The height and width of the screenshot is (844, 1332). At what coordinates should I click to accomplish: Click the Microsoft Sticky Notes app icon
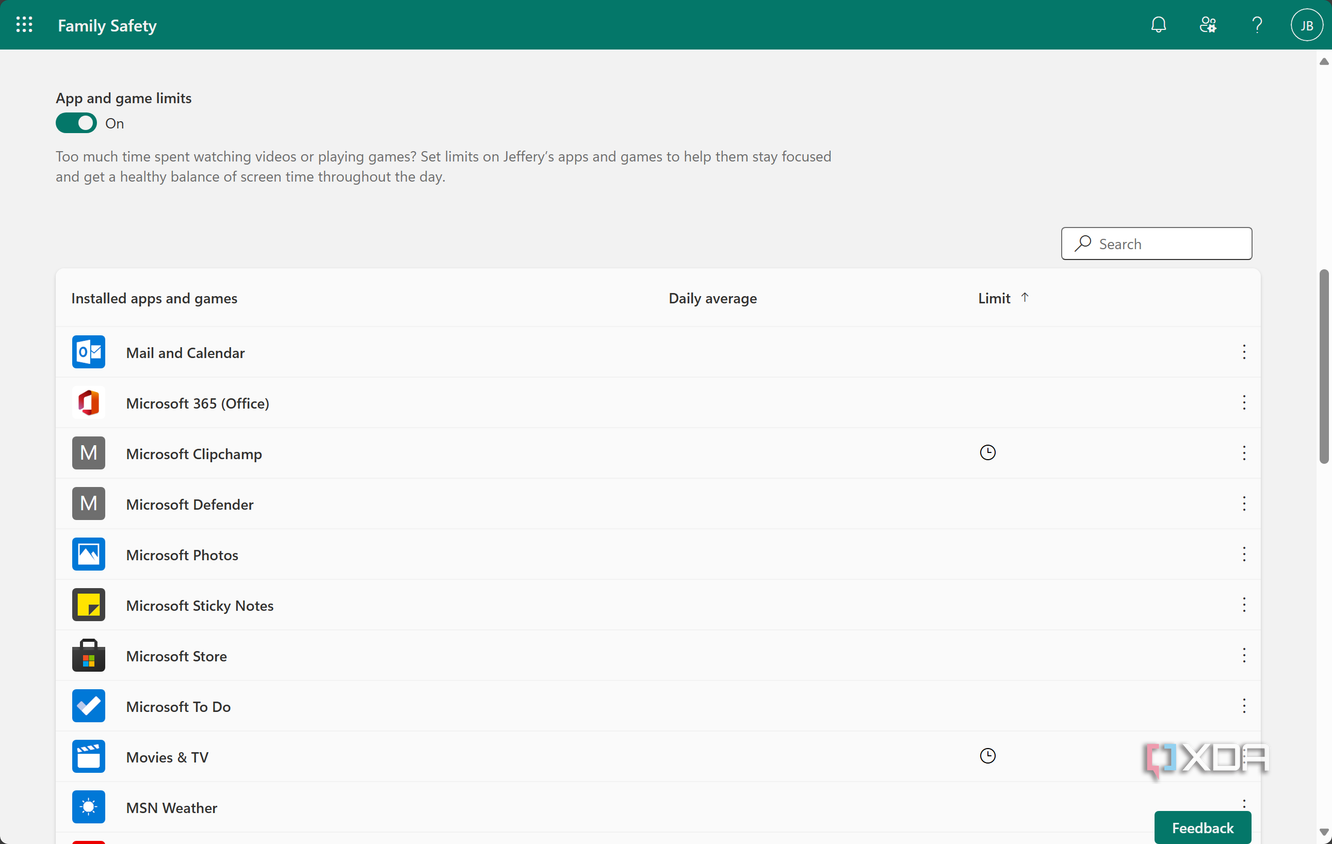coord(89,605)
